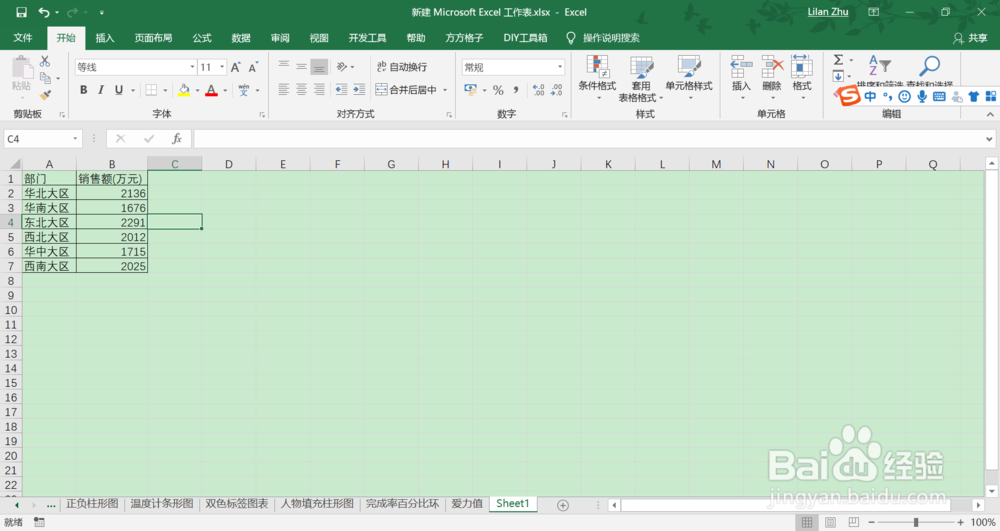The image size is (1000, 531).
Task: Apply red font color A
Action: [x=212, y=90]
